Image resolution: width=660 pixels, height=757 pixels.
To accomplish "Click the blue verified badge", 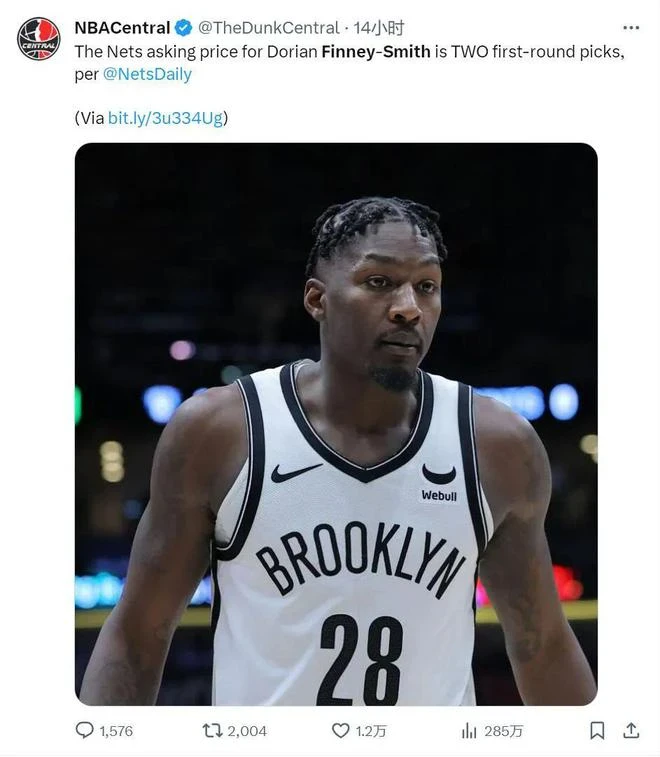I will [x=183, y=28].
